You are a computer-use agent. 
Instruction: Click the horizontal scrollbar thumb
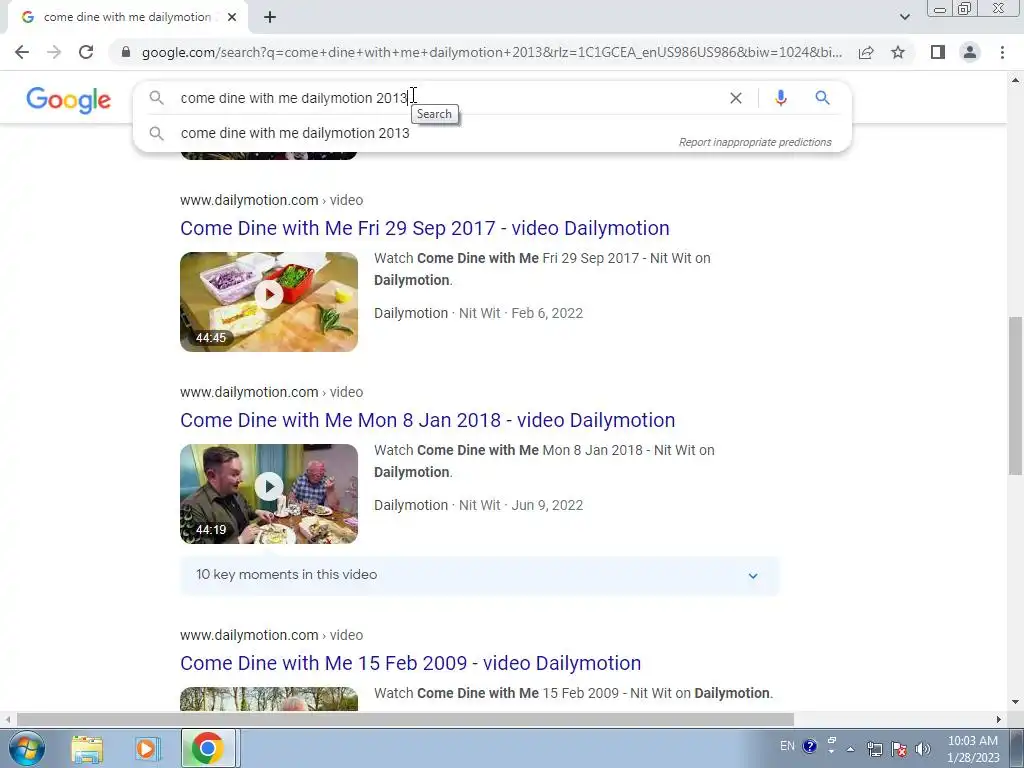pos(405,720)
